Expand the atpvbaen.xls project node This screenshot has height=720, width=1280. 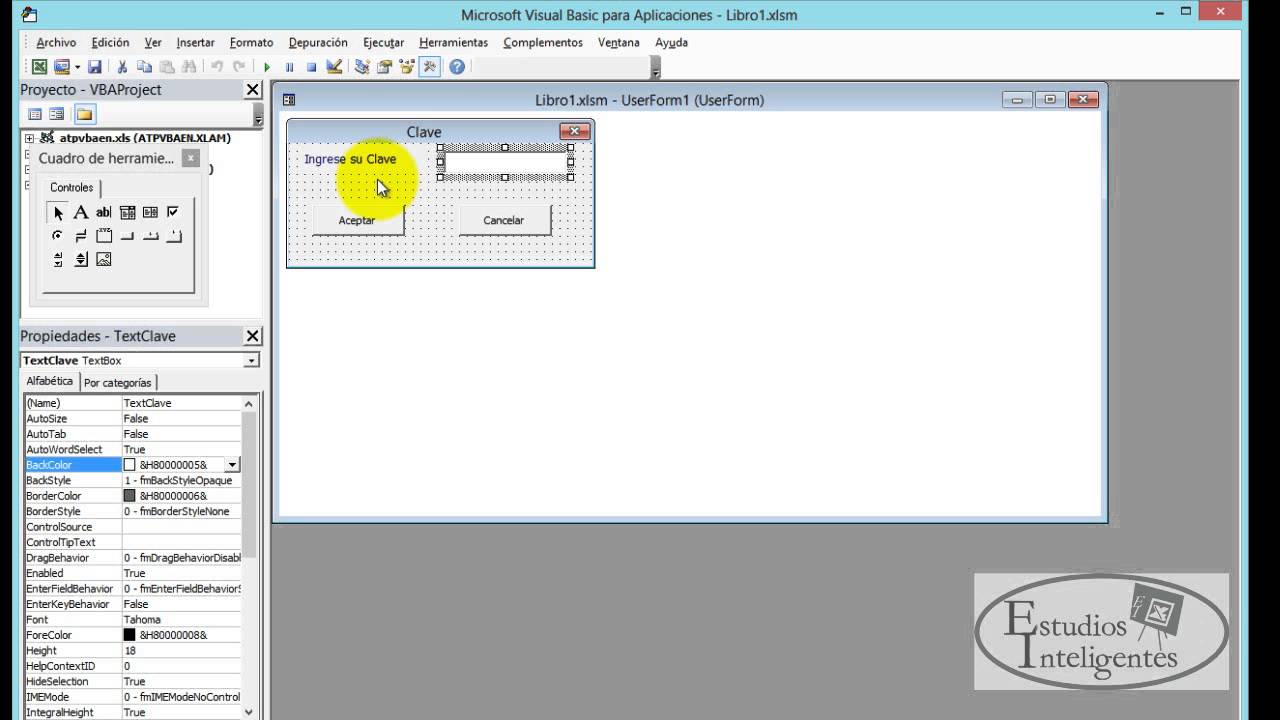click(x=29, y=139)
